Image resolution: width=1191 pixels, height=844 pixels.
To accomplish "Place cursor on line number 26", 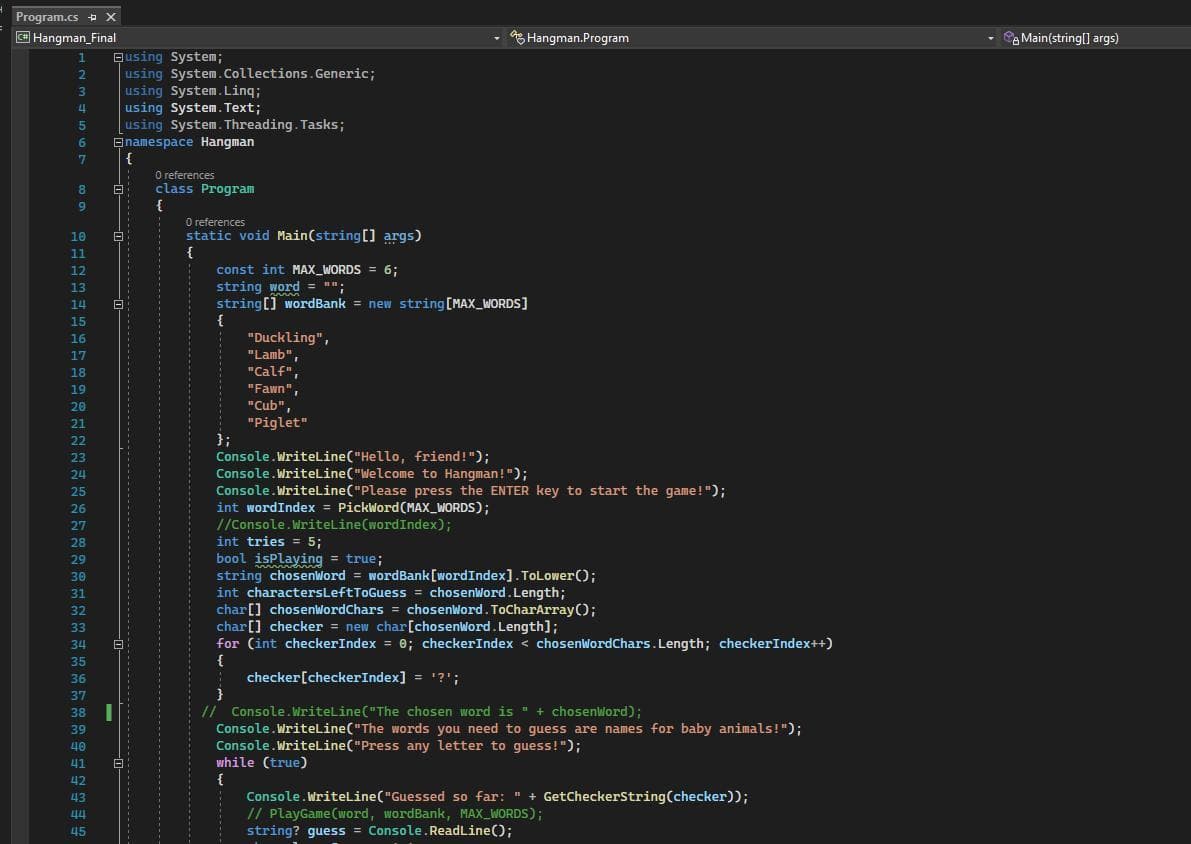I will point(78,508).
